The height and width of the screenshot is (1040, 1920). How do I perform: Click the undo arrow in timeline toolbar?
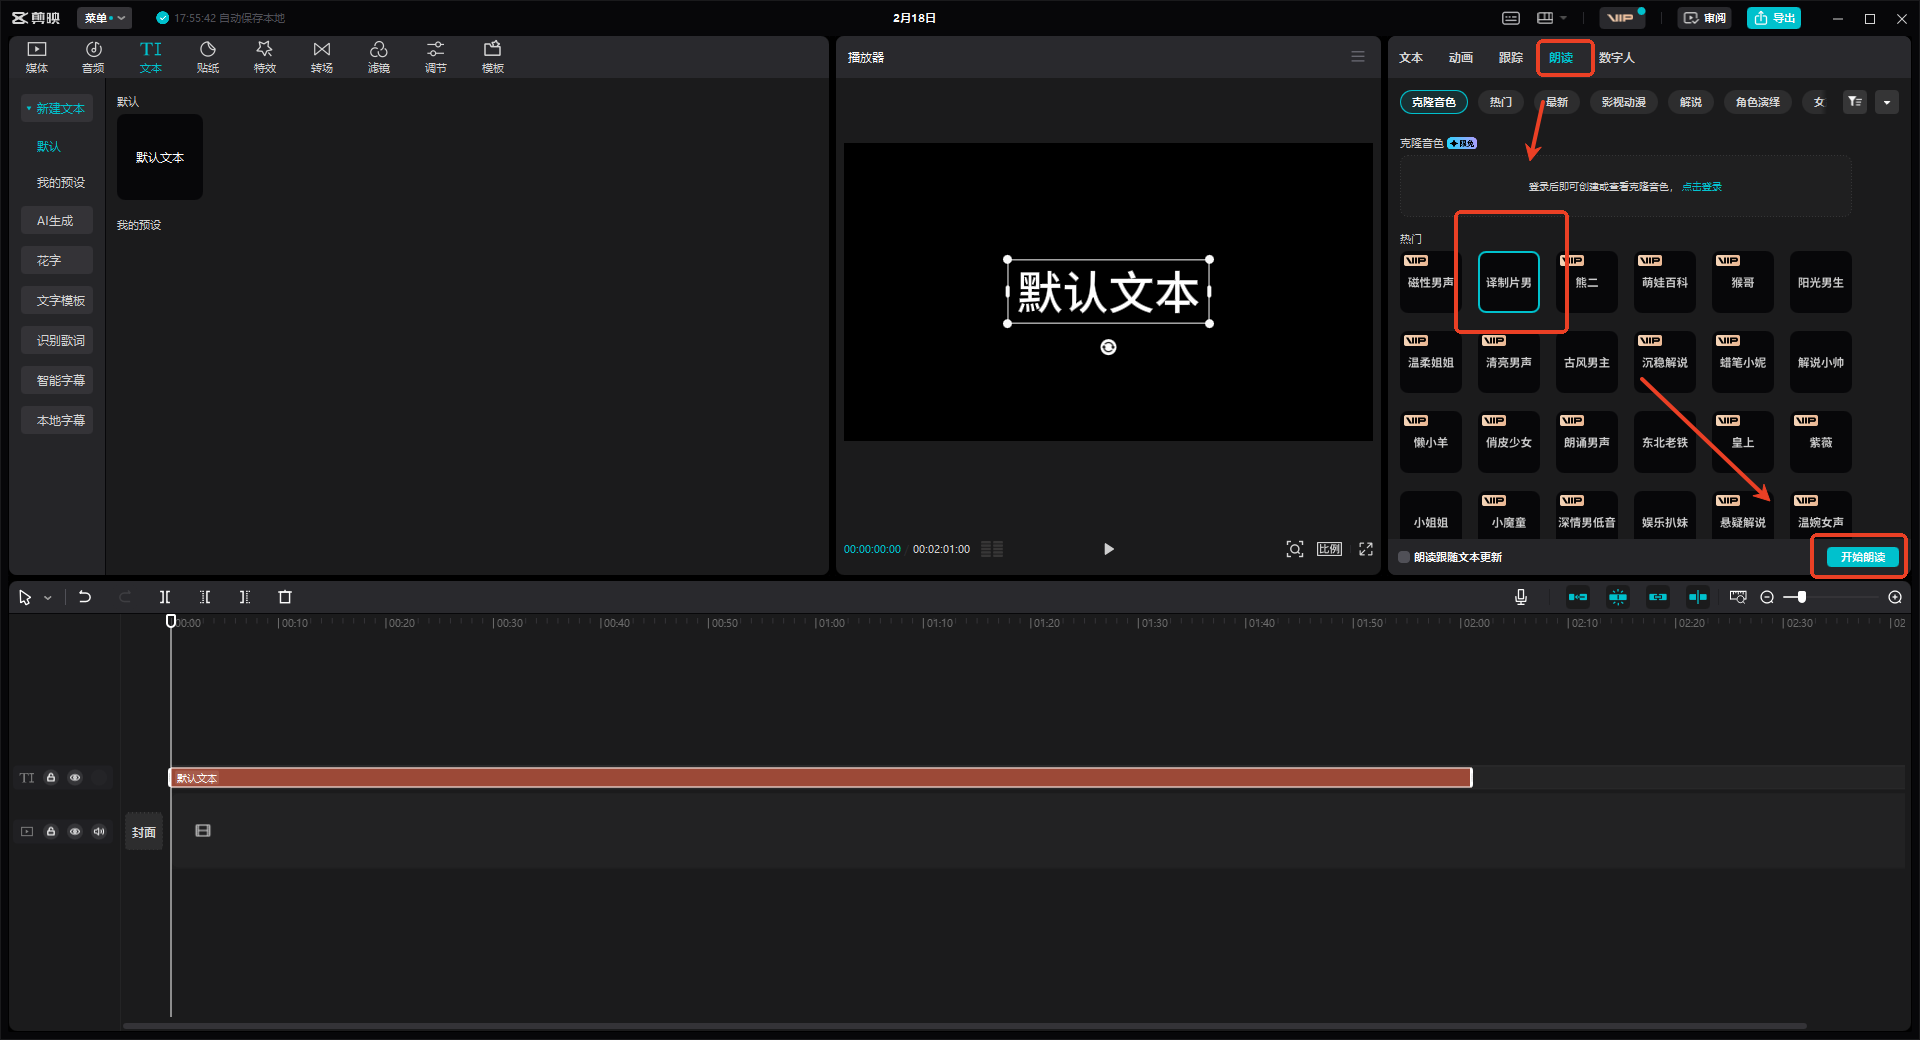click(x=85, y=597)
